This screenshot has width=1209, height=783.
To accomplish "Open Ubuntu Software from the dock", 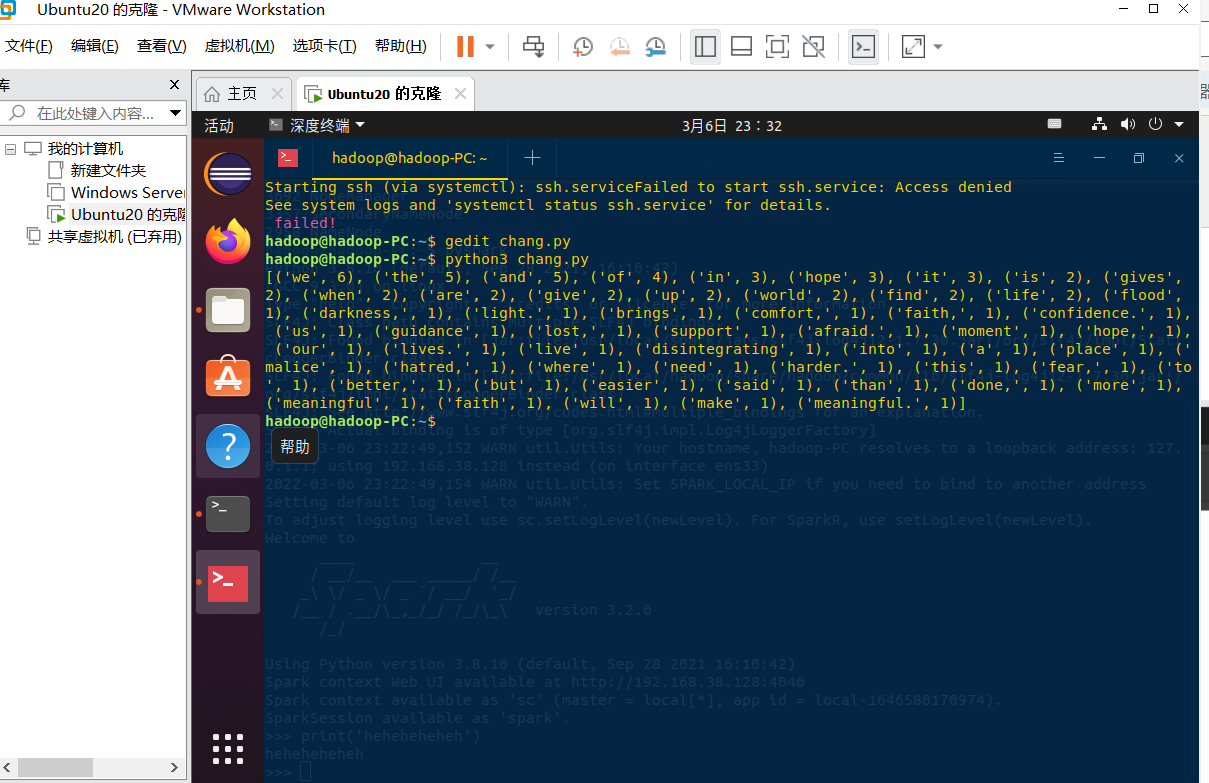I will pos(228,376).
